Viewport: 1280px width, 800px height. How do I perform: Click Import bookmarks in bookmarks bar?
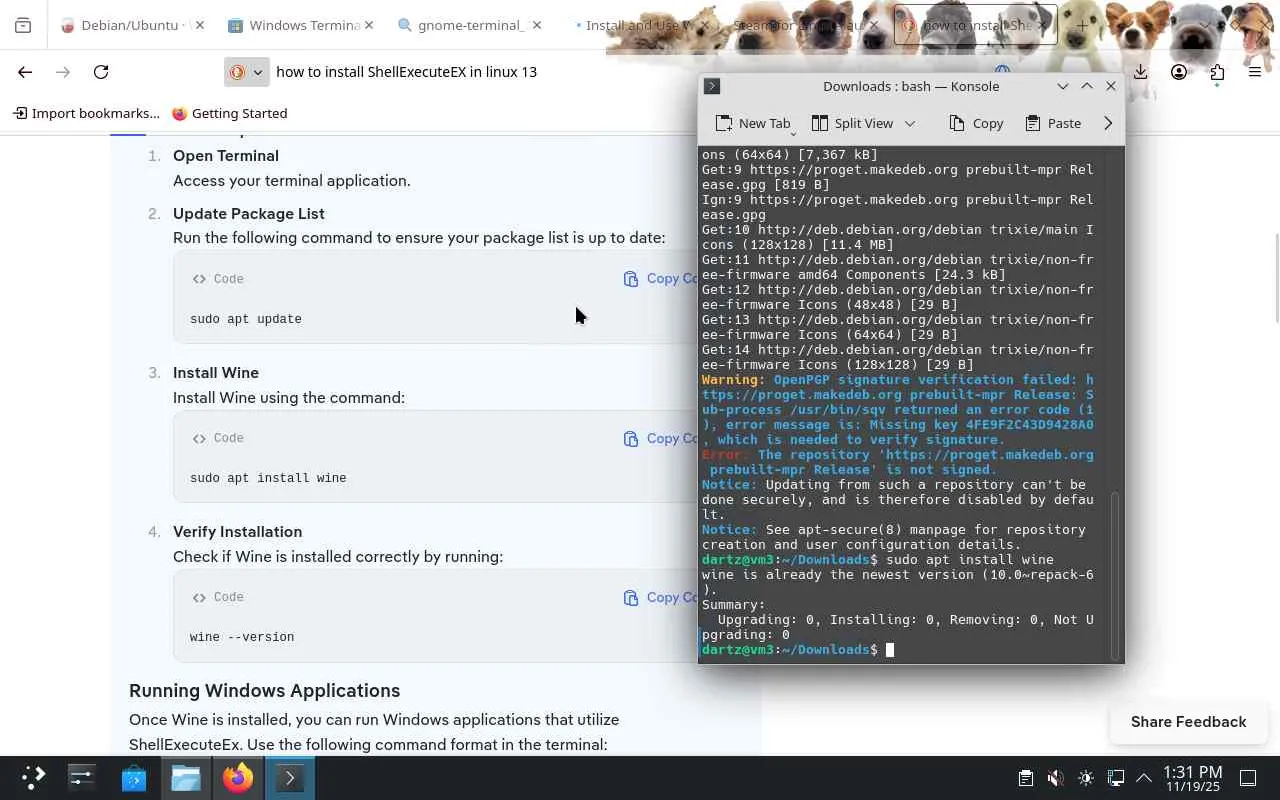(86, 113)
